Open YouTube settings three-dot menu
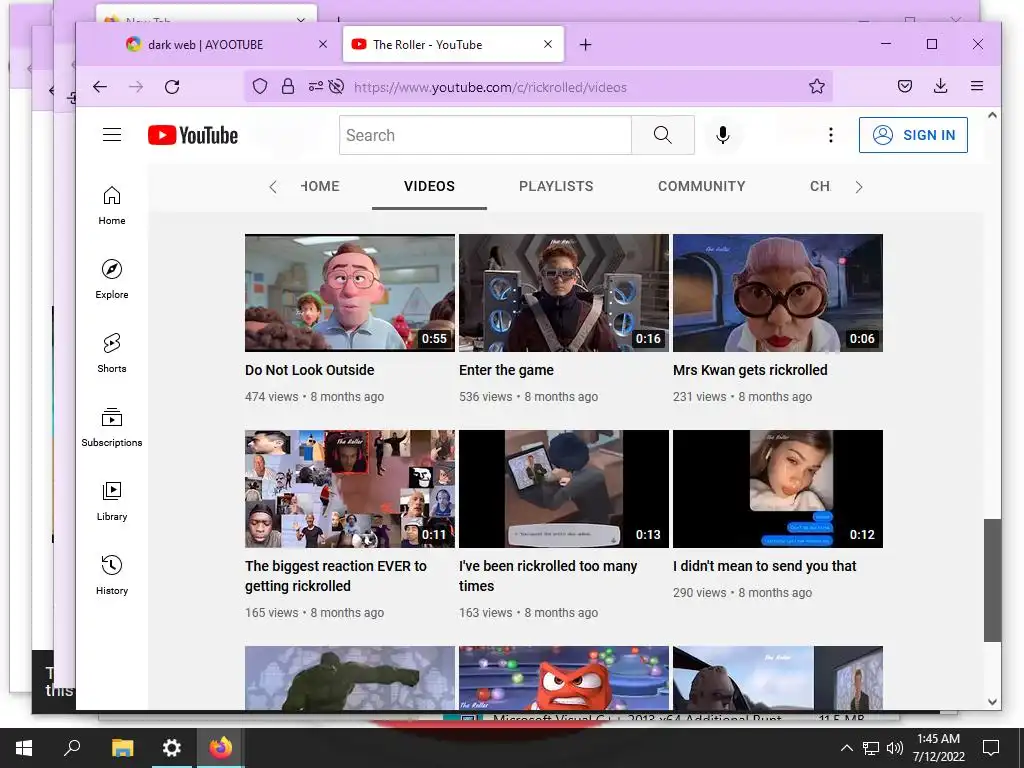 coord(831,135)
